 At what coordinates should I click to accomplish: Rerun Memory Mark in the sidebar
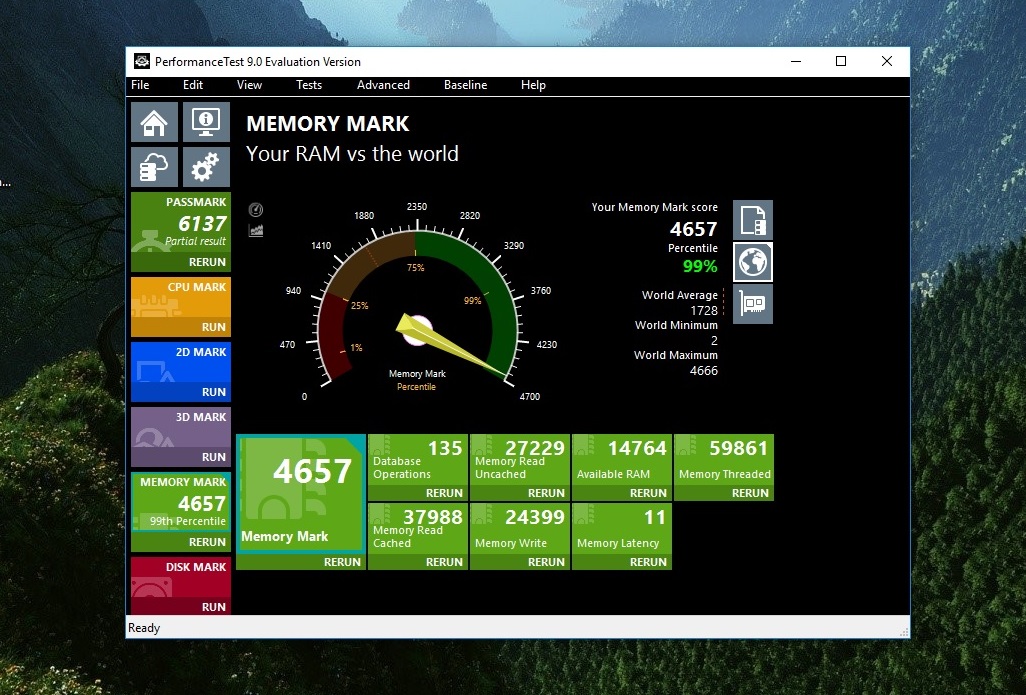[207, 542]
